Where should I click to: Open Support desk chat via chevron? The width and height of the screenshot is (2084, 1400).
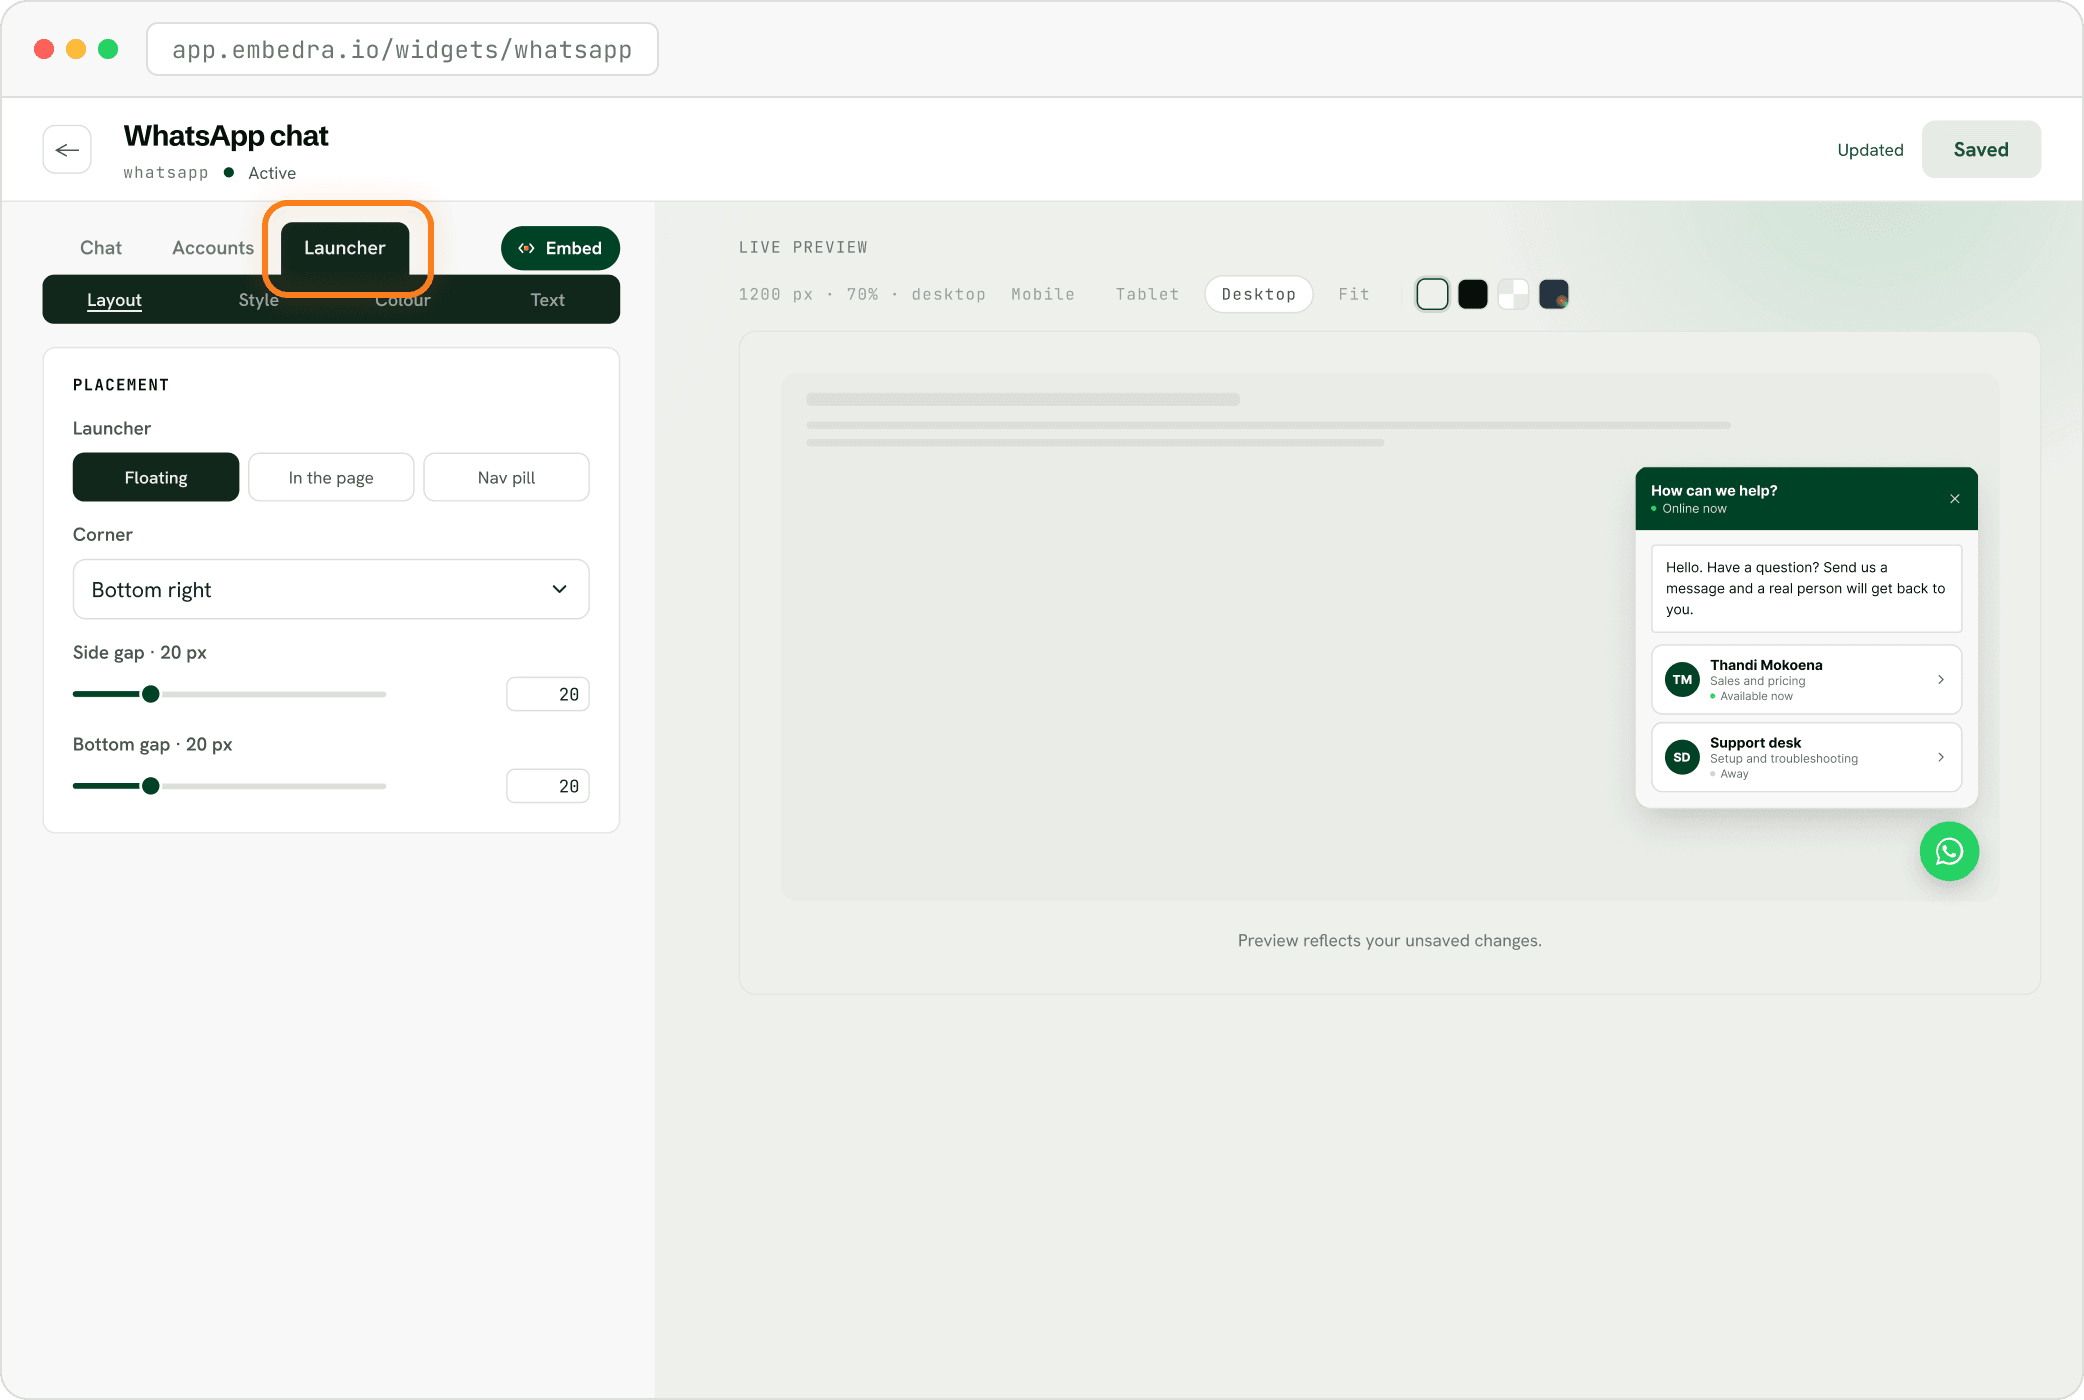tap(1941, 757)
